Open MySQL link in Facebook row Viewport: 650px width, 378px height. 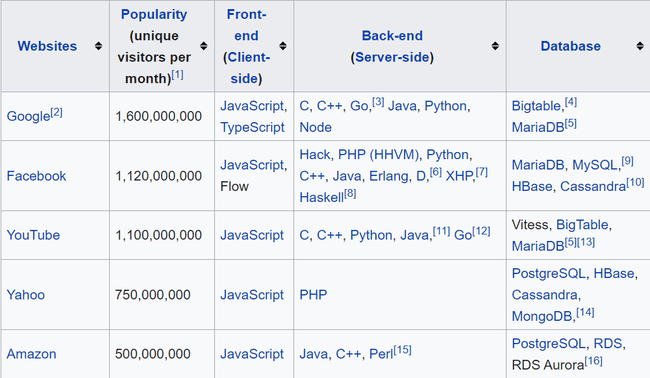tap(595, 165)
